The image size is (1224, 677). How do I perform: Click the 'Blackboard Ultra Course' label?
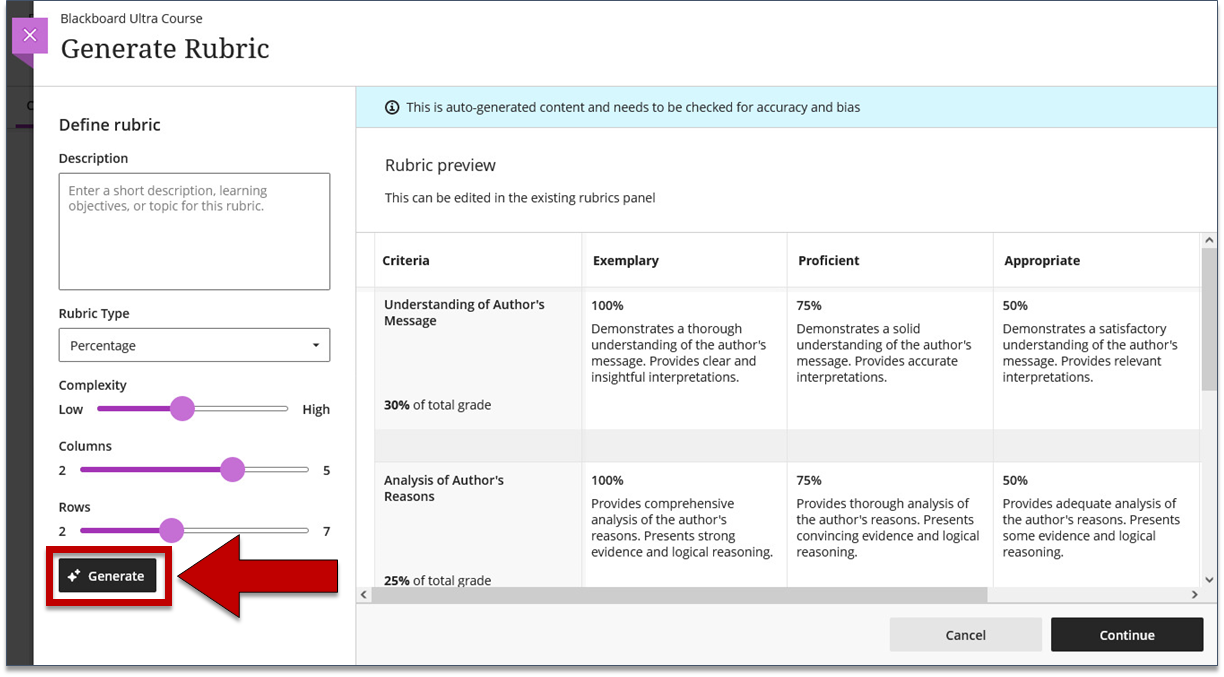[131, 18]
